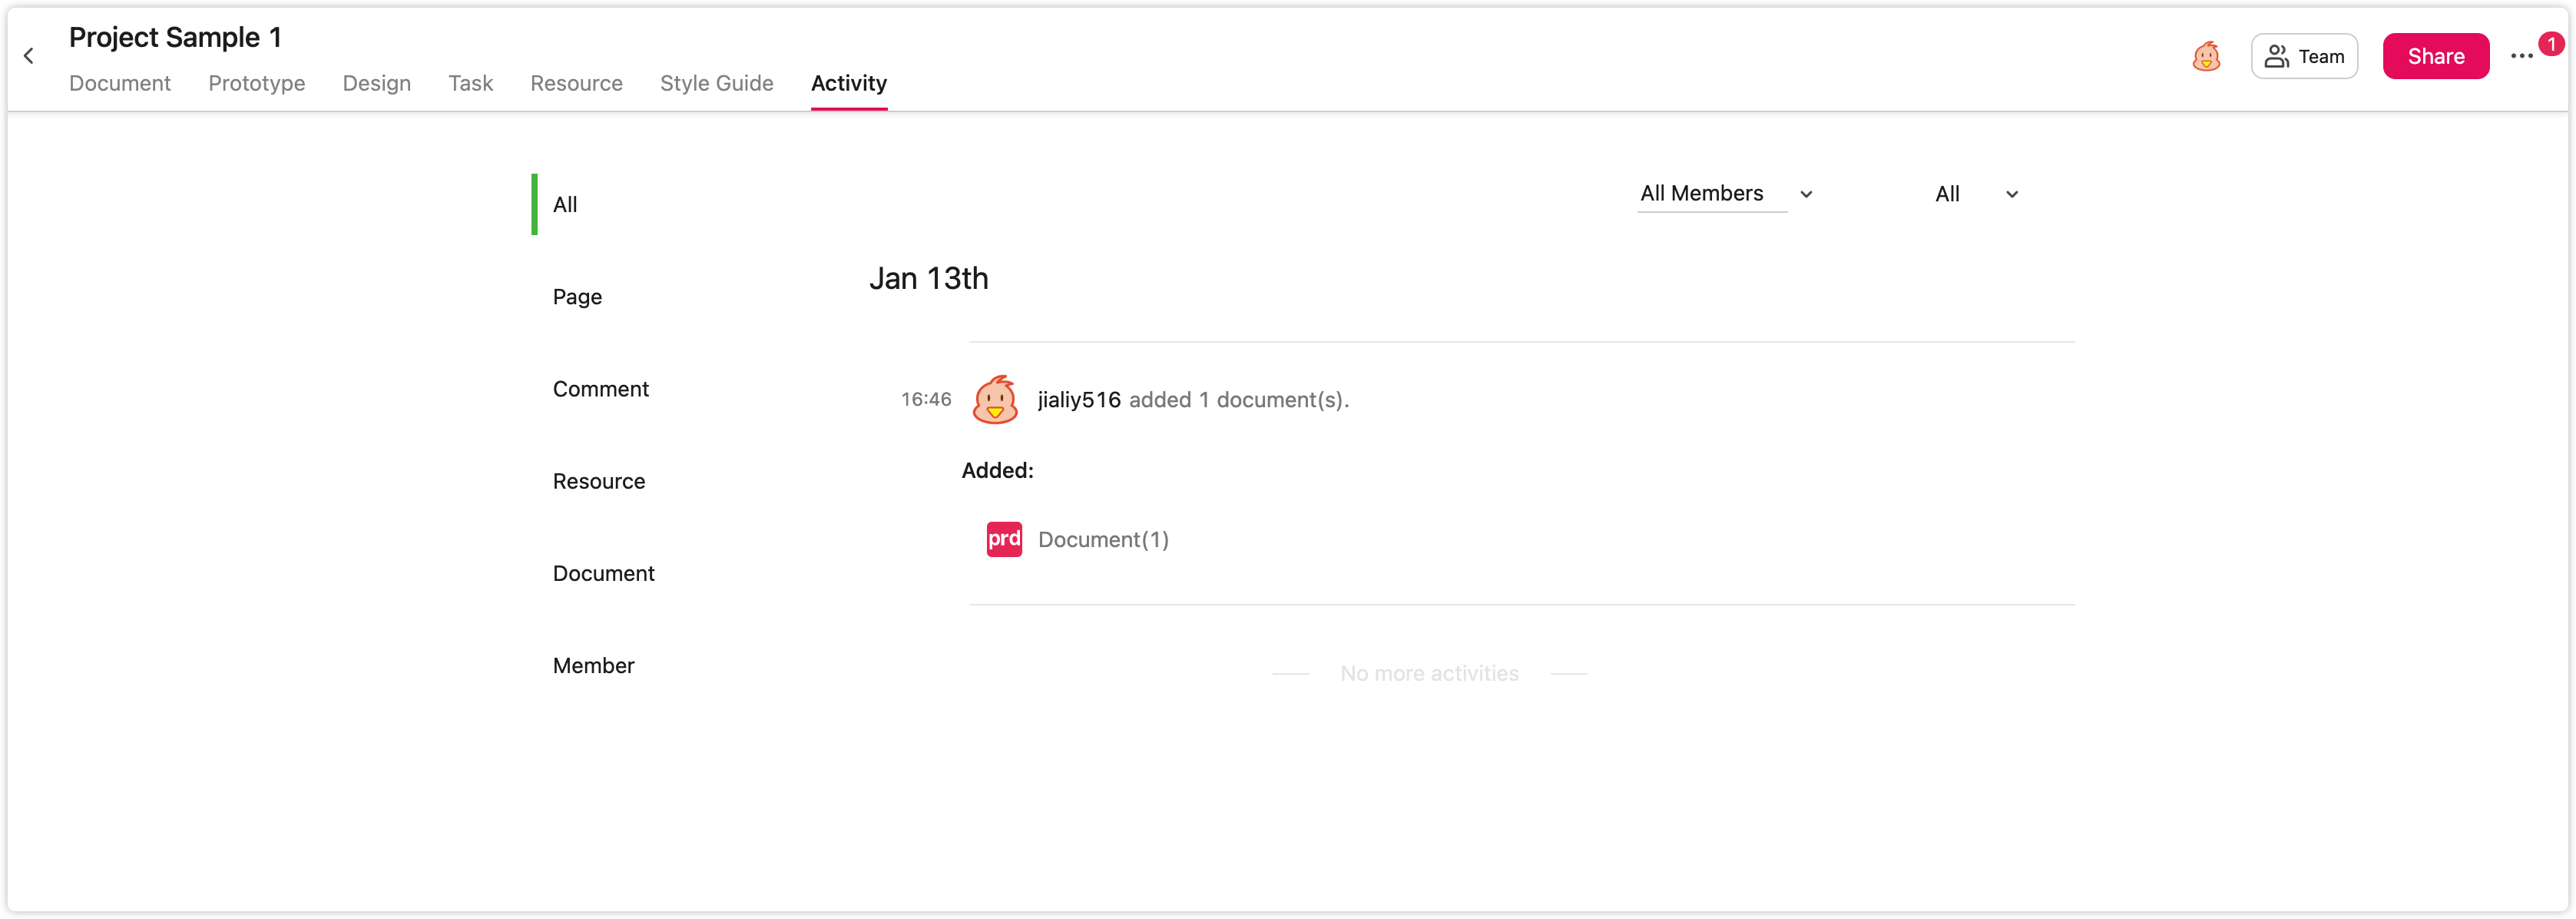This screenshot has height=919, width=2576.
Task: Expand the All Members dropdown arrow
Action: [1806, 194]
